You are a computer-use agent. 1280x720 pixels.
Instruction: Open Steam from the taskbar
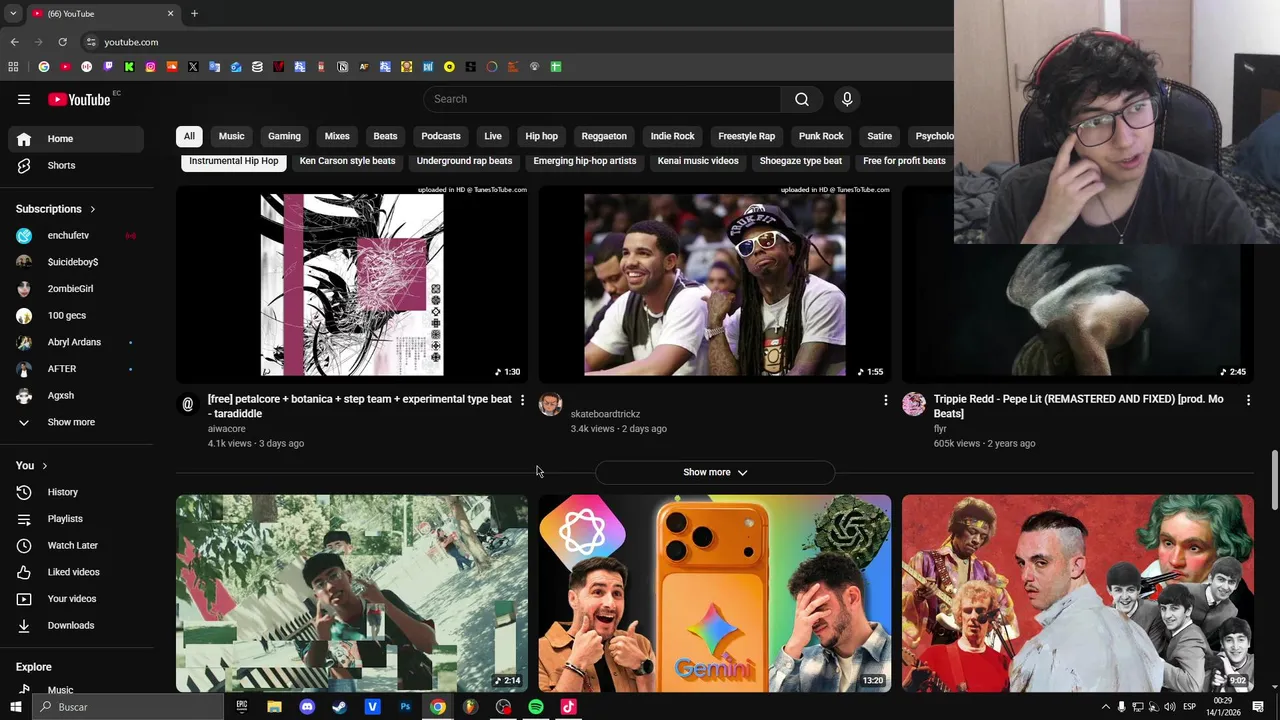click(340, 707)
